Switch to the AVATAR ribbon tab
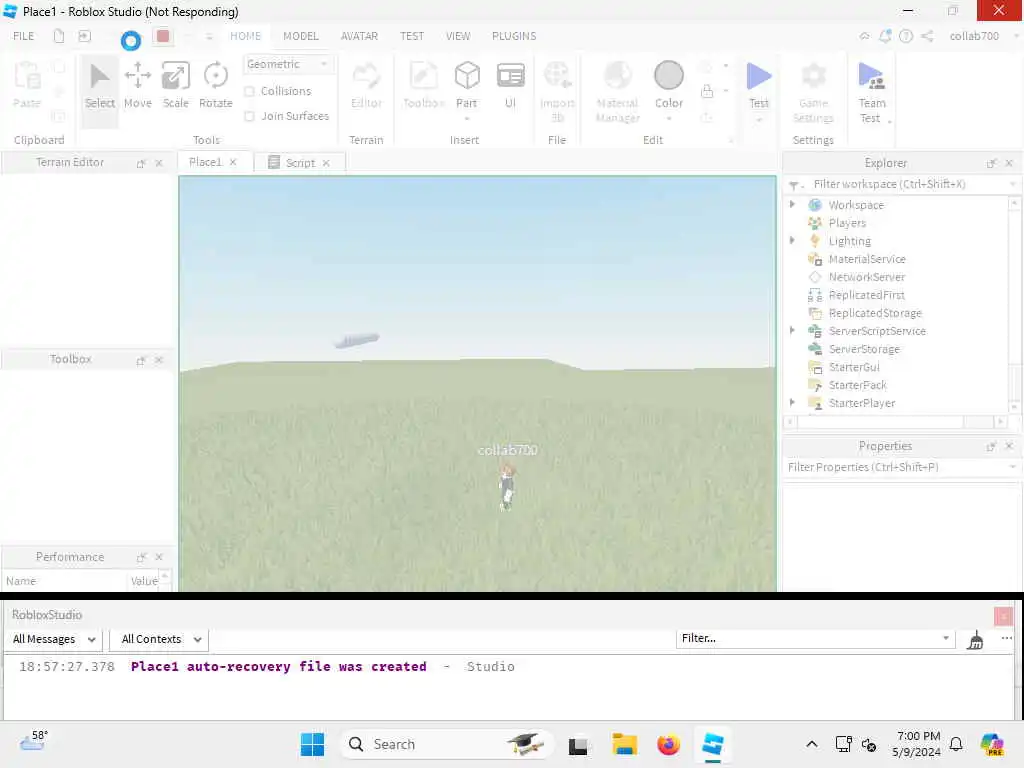 pos(359,37)
